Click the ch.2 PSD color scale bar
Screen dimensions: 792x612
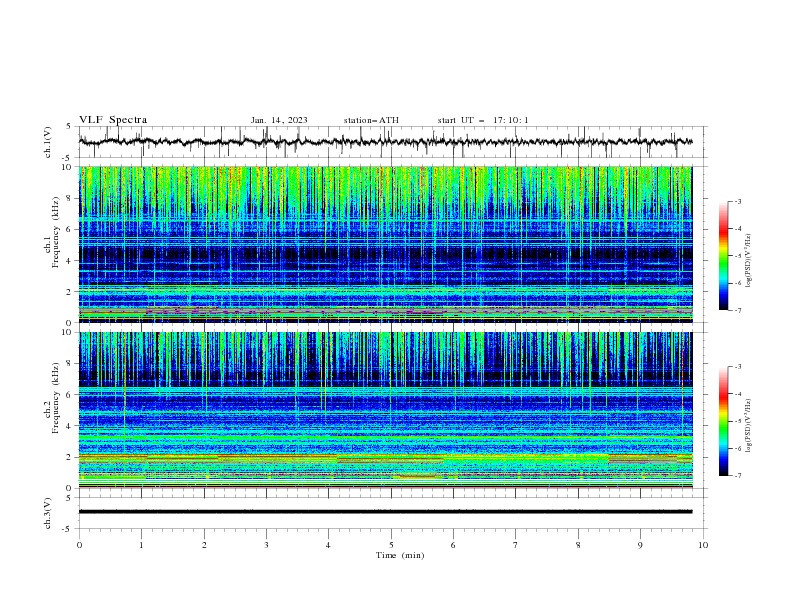[x=723, y=421]
